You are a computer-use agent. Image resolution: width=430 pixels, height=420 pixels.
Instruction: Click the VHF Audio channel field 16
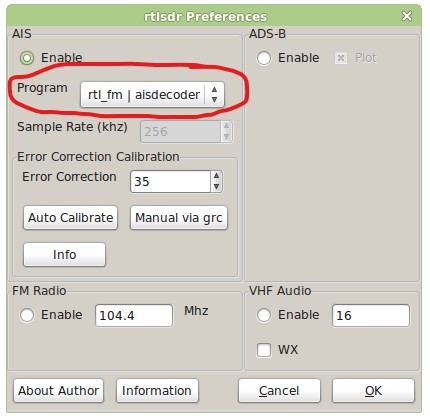tap(371, 315)
